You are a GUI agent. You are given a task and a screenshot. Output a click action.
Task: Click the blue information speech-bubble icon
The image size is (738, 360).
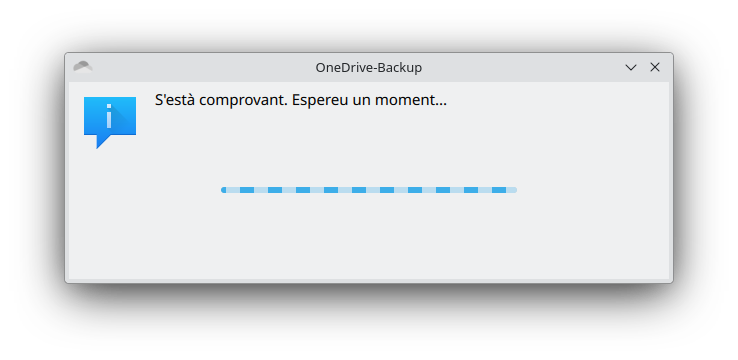pos(110,122)
